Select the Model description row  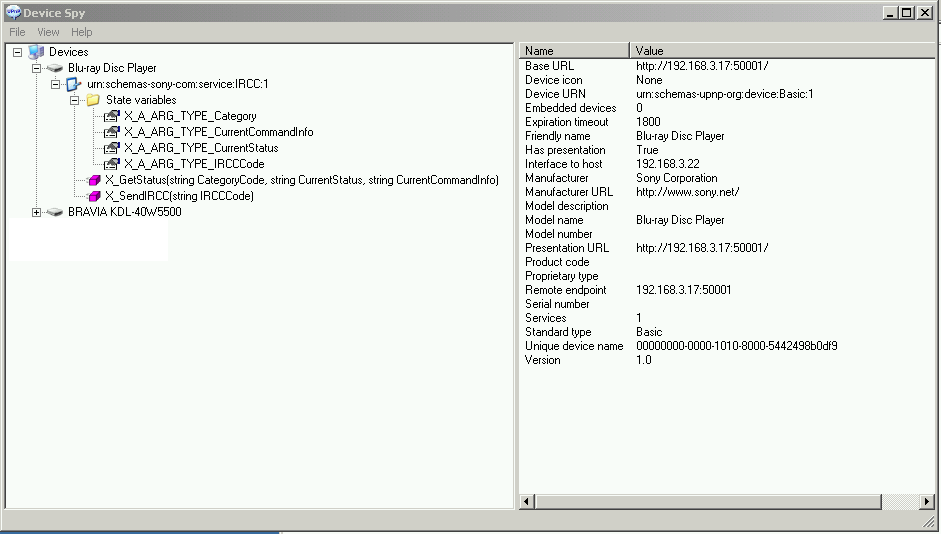tap(727, 206)
